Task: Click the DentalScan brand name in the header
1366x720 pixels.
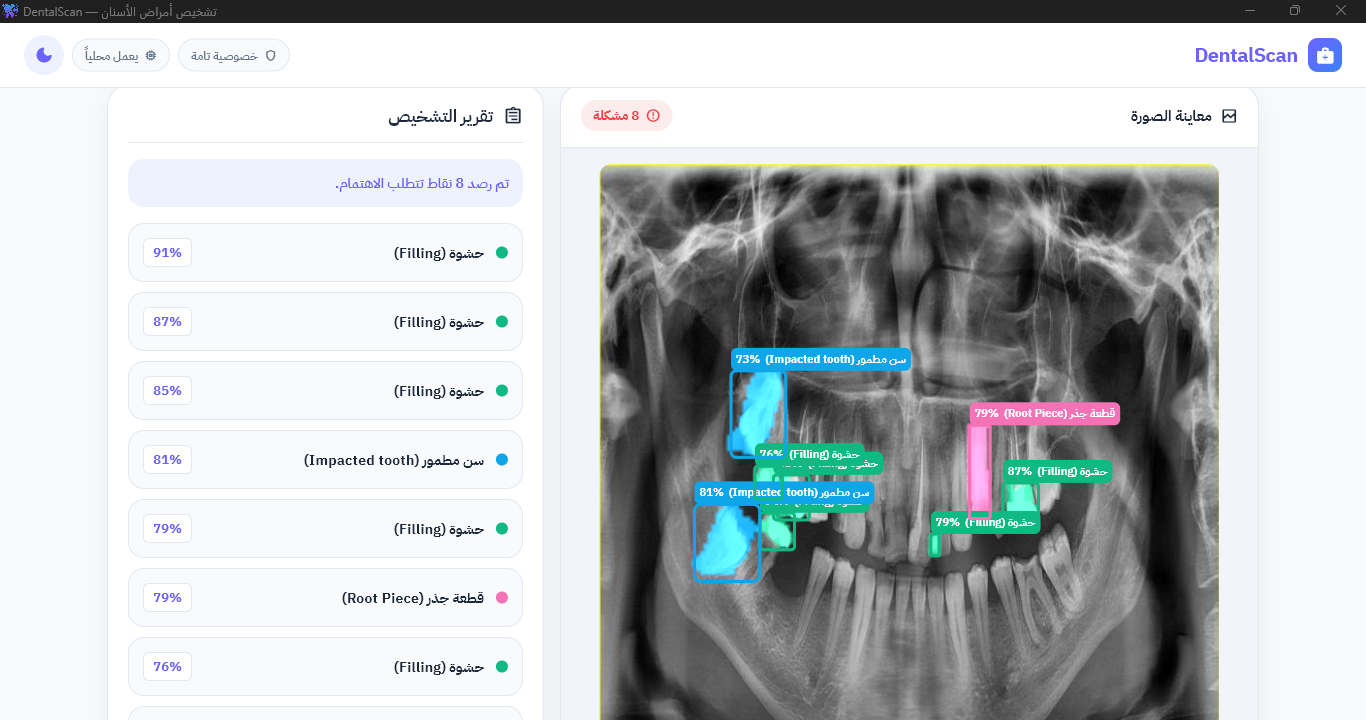Action: click(1246, 55)
